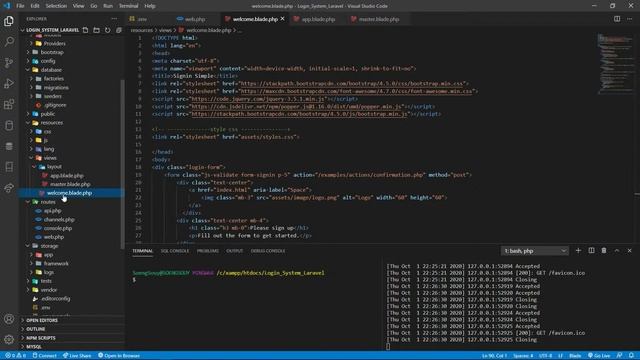Collapse all folders in explorer
The width and height of the screenshot is (640, 360).
(x=118, y=30)
